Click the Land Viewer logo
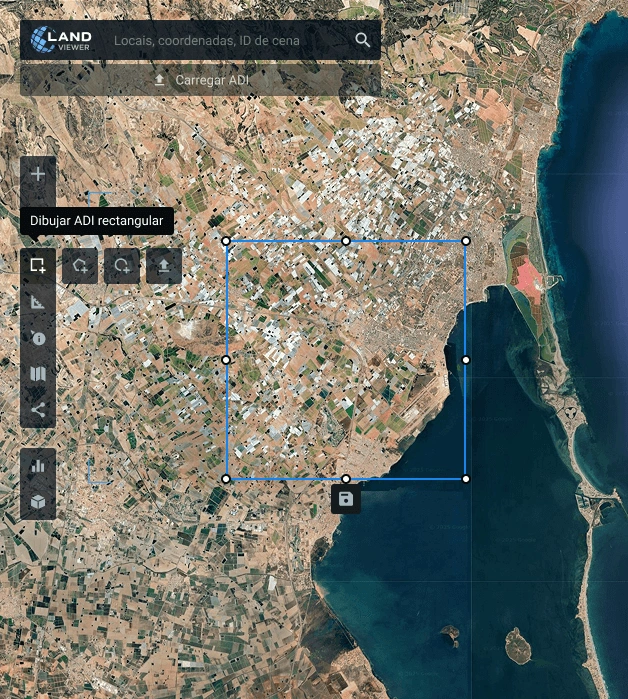This screenshot has width=628, height=699. [62, 40]
